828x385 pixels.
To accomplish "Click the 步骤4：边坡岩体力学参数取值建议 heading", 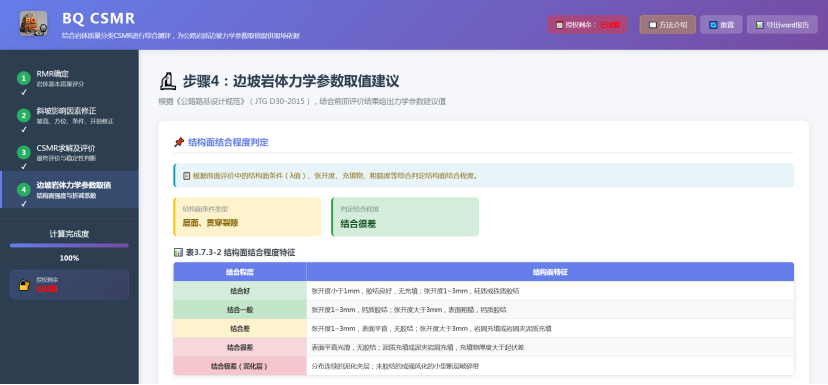I will coord(291,81).
